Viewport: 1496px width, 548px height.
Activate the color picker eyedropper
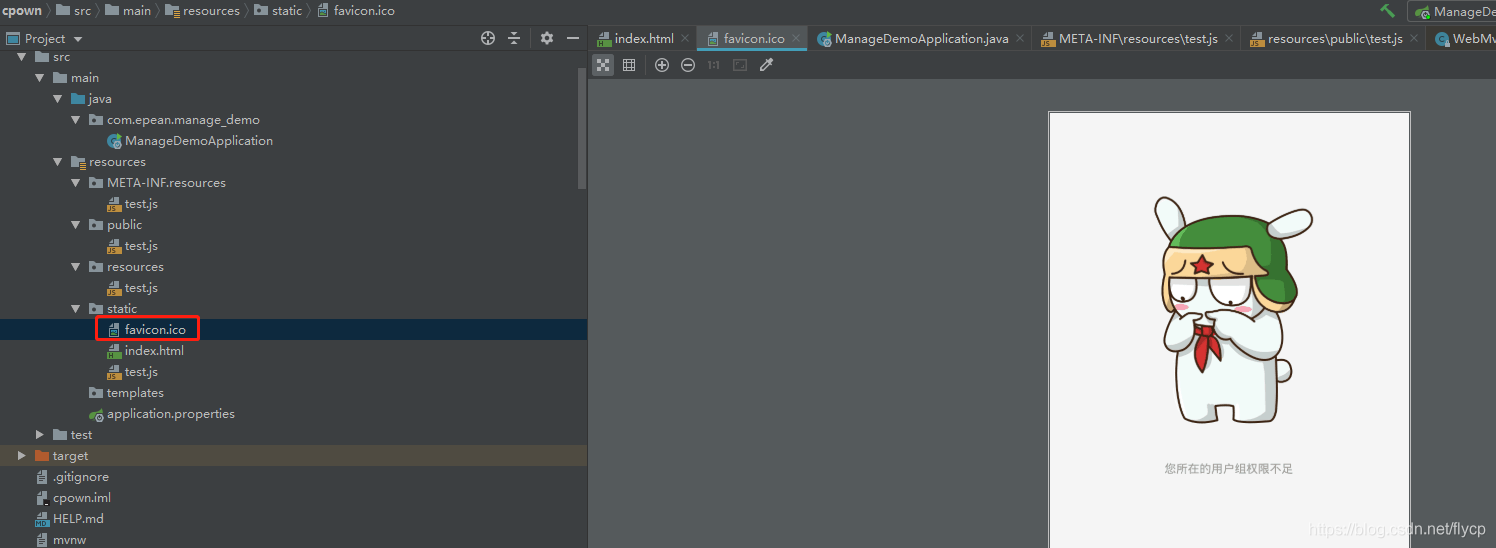767,65
